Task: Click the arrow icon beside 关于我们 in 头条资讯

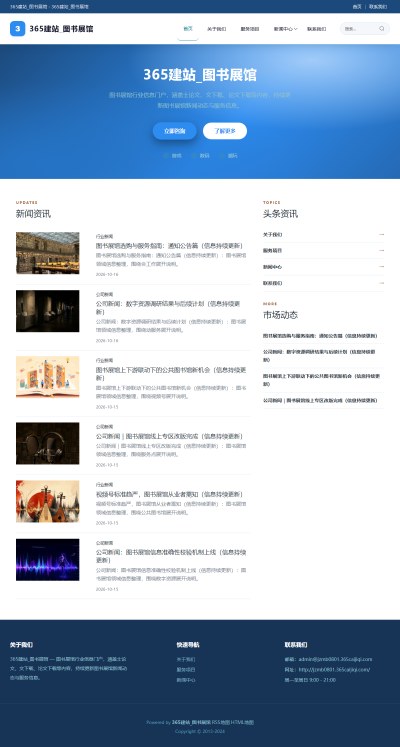Action: tap(381, 234)
